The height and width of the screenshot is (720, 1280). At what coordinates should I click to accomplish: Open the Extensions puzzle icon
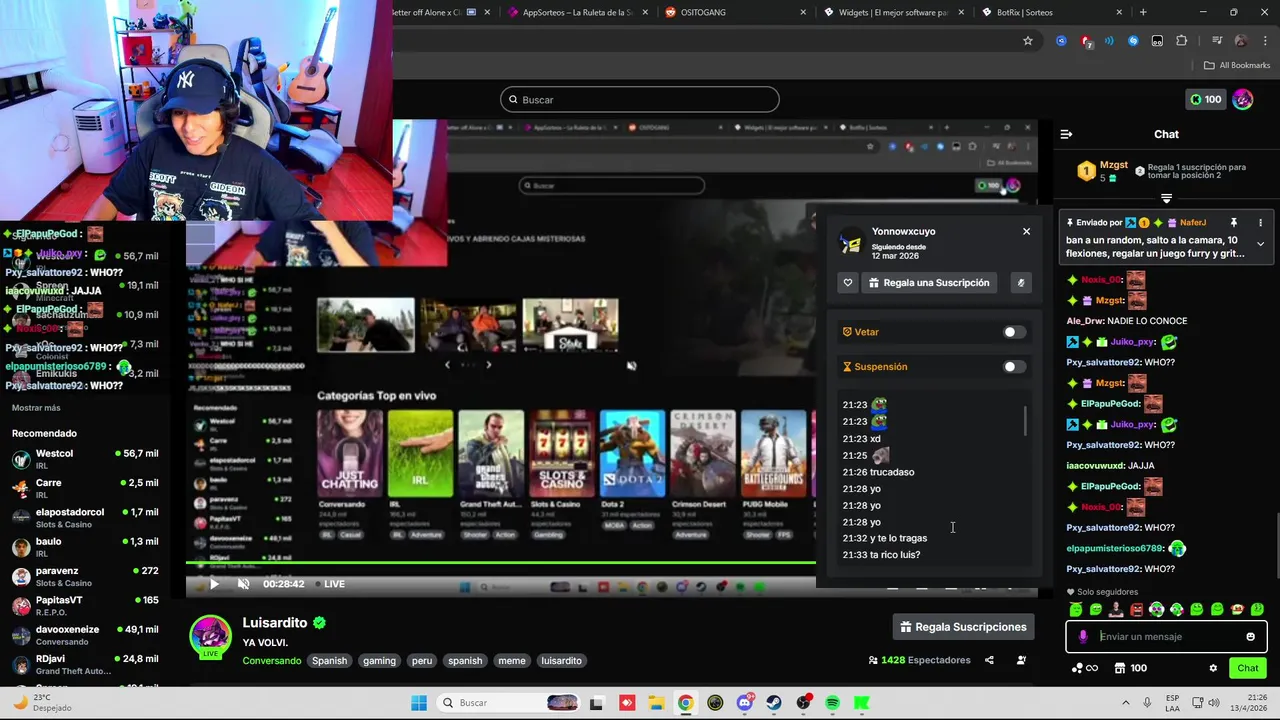point(1182,41)
